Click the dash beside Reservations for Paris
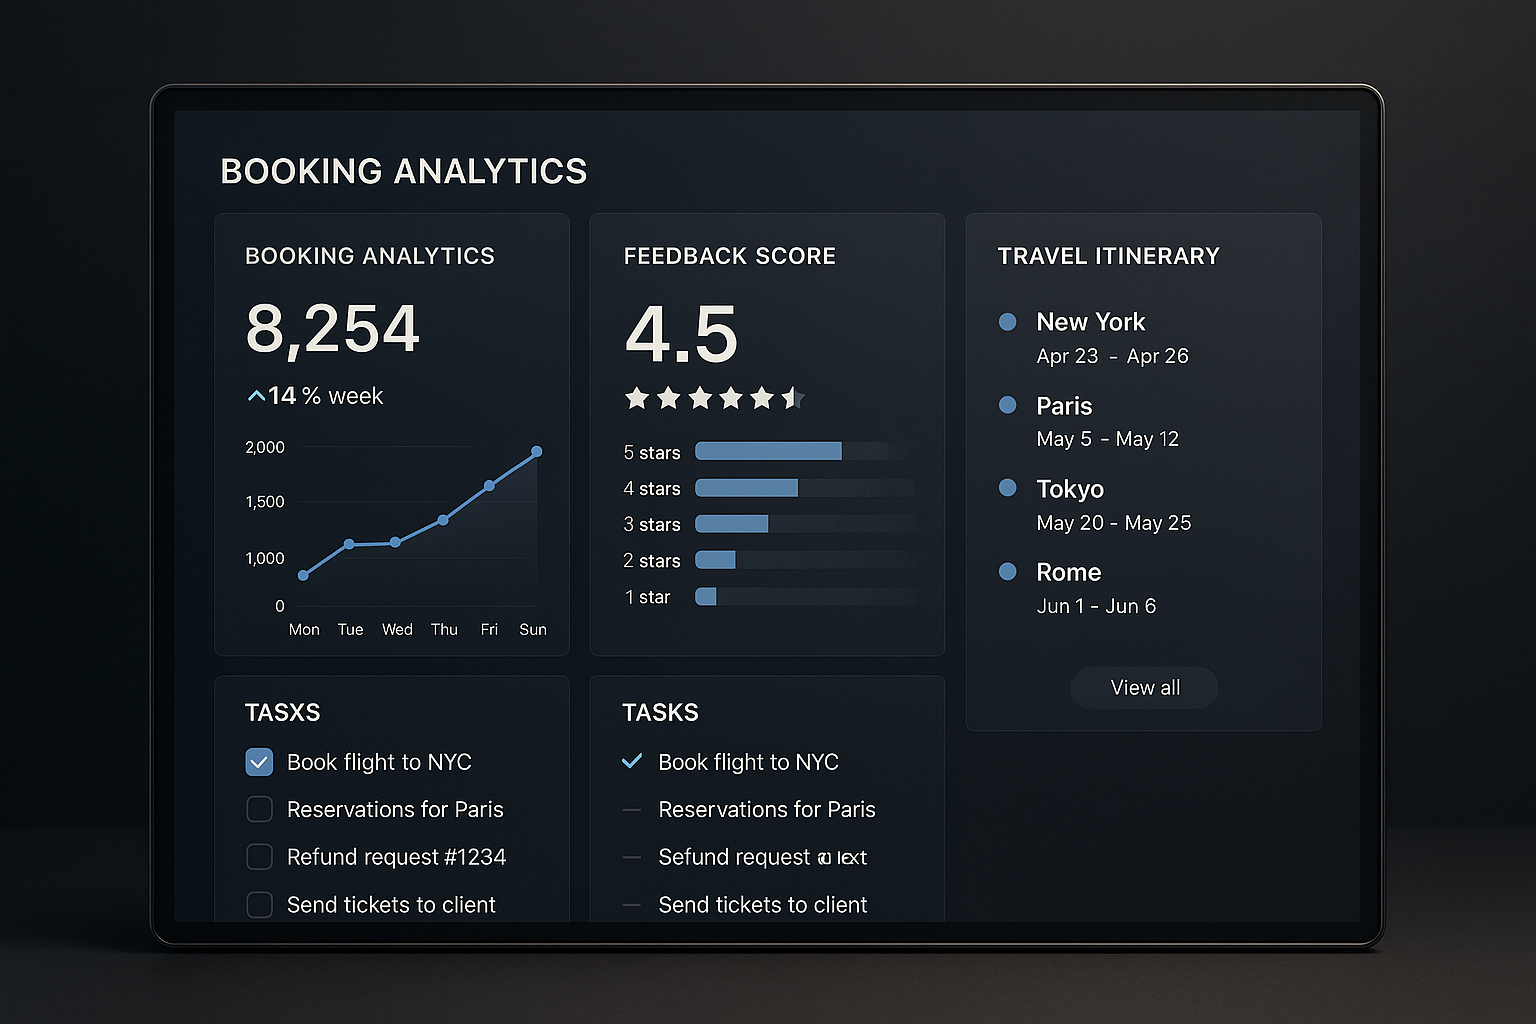Image resolution: width=1536 pixels, height=1024 pixels. pos(632,810)
